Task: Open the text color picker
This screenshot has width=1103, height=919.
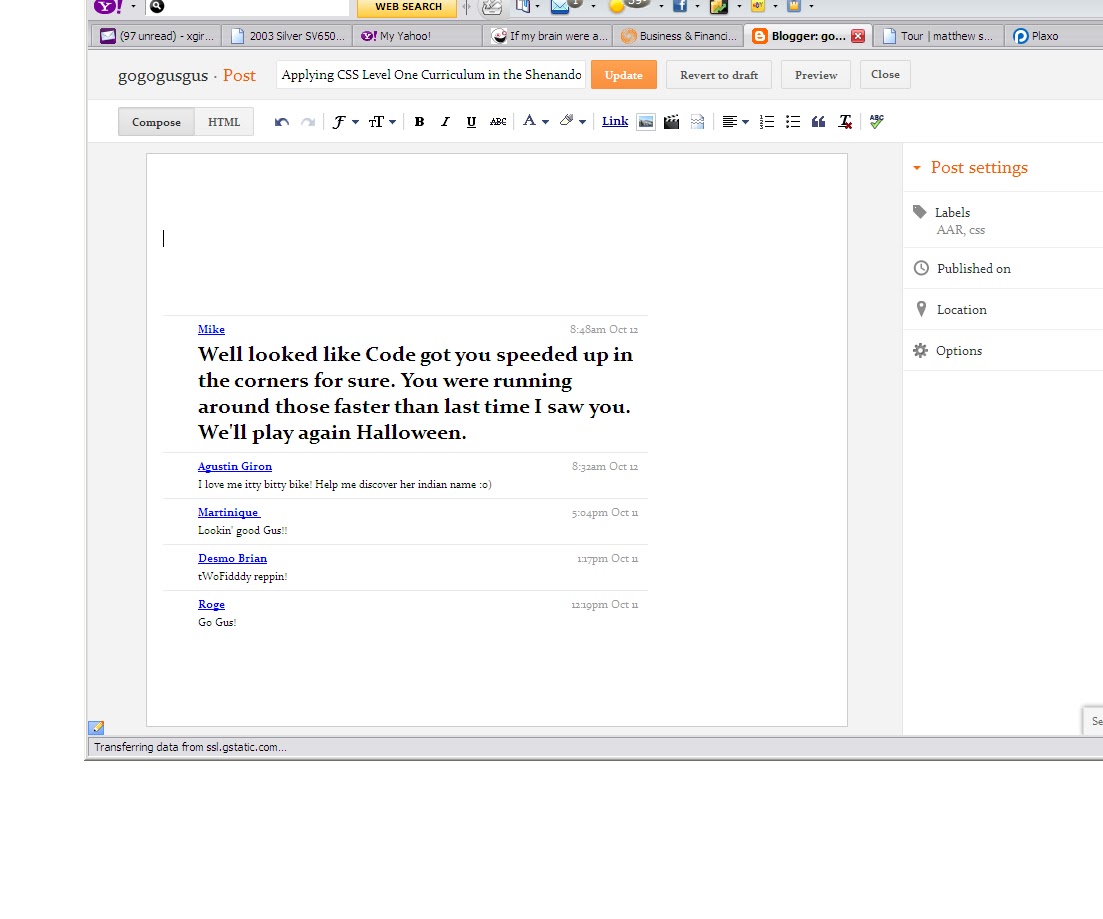Action: click(535, 122)
